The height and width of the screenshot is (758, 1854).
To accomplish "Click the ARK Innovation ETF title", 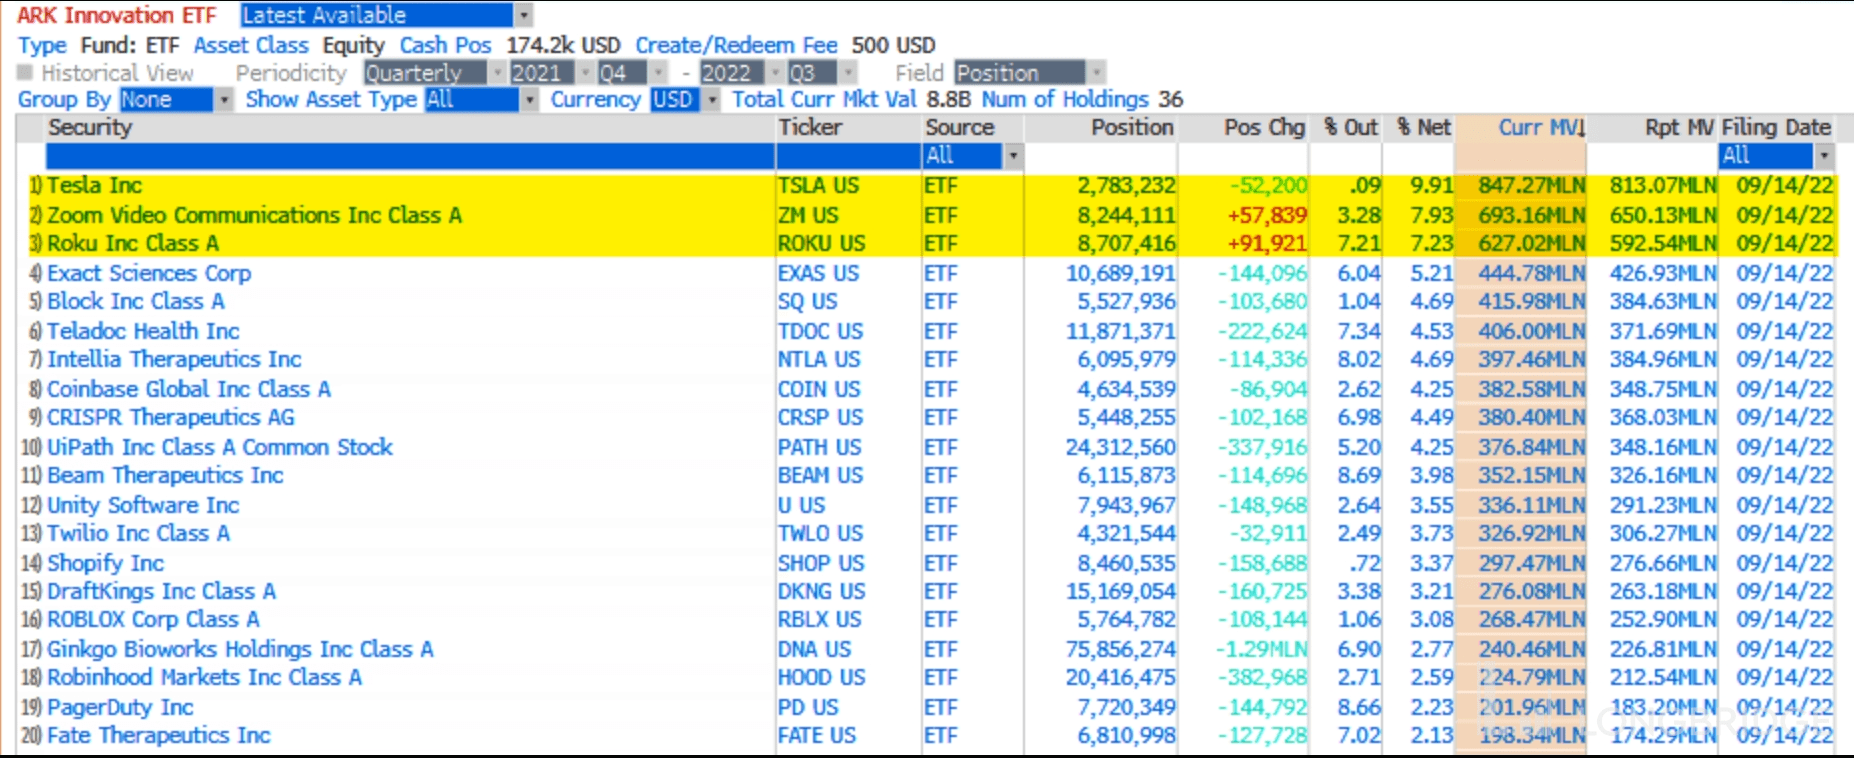I will [x=117, y=15].
